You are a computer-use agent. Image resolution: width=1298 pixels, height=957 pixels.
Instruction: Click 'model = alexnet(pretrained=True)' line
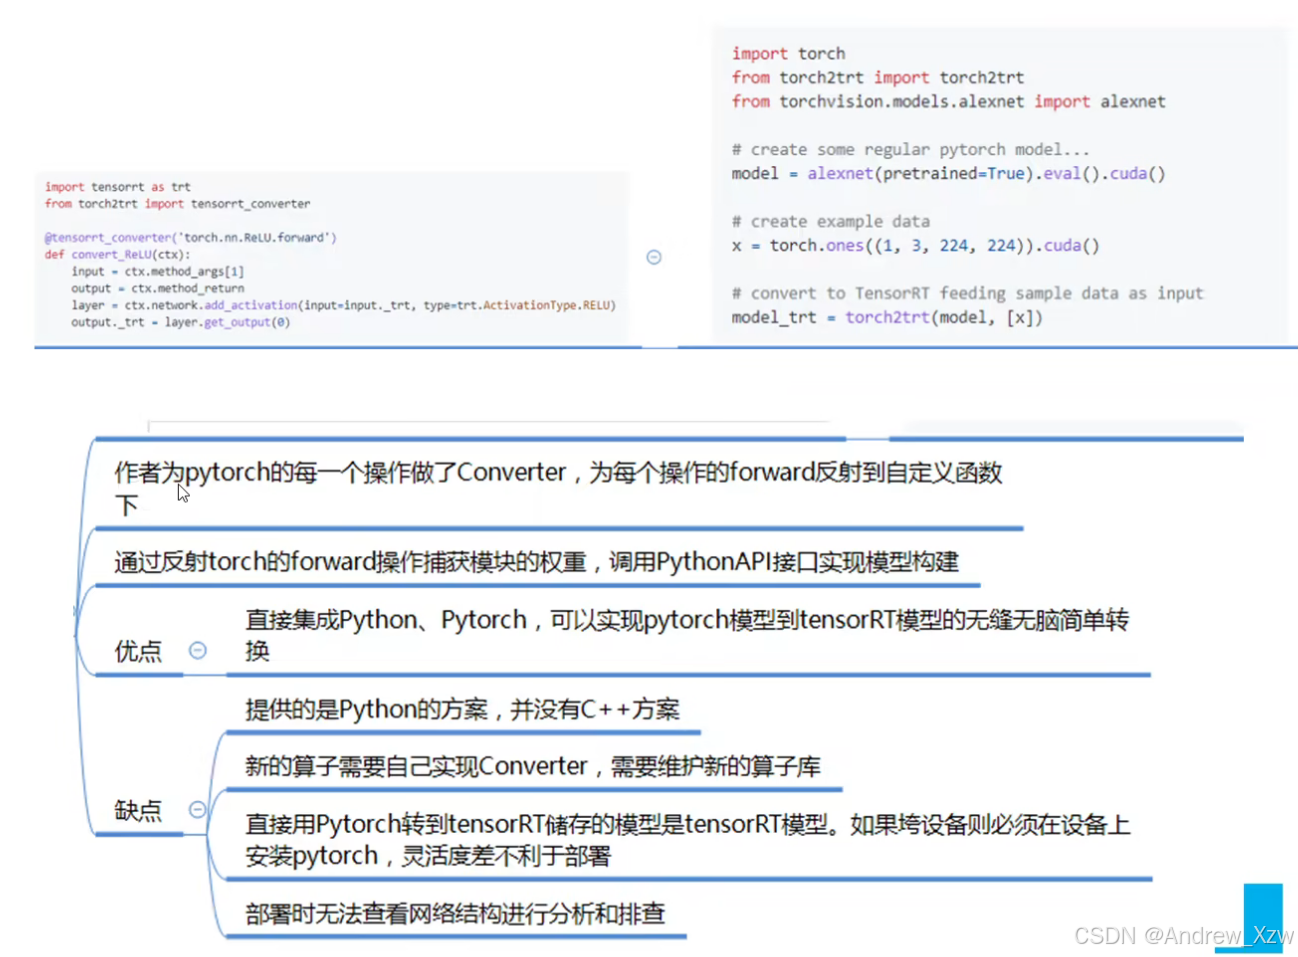point(948,173)
